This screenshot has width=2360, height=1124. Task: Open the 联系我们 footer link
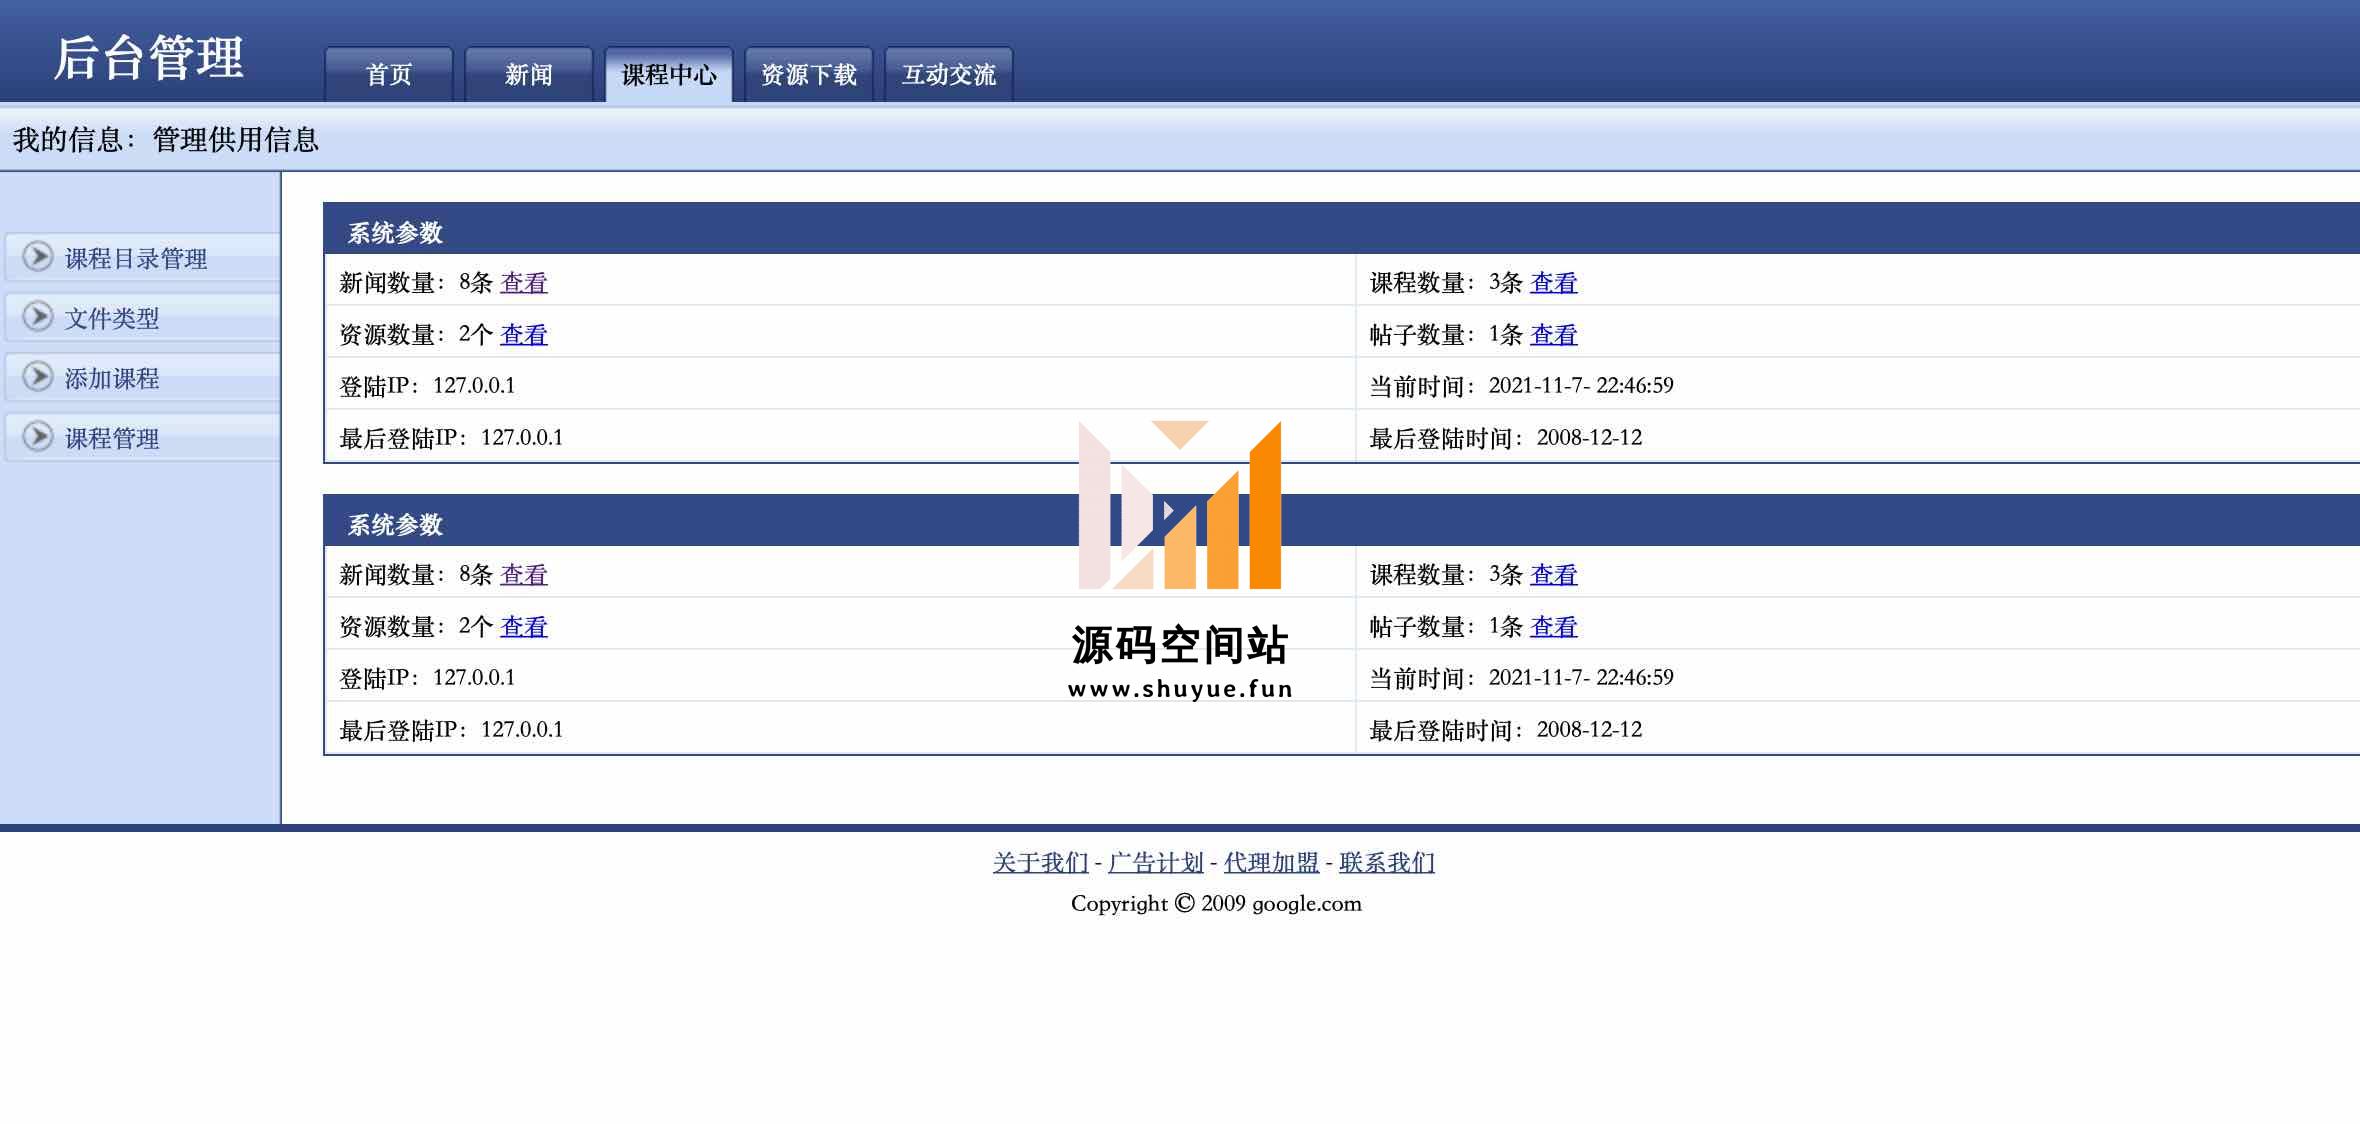tap(1387, 862)
